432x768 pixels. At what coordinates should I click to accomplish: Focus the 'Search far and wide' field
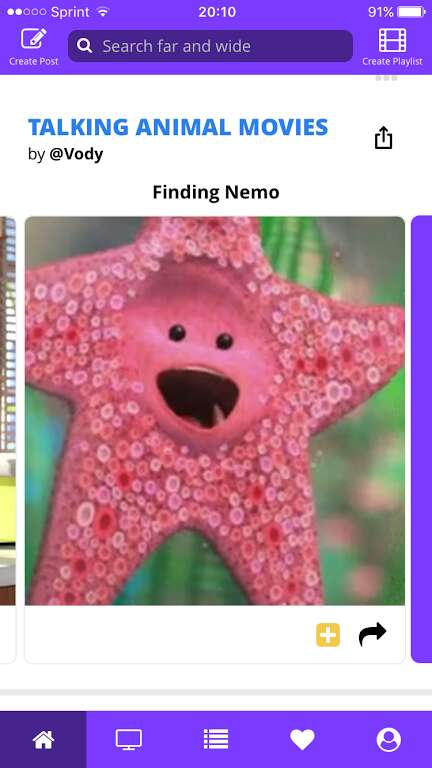tap(210, 46)
